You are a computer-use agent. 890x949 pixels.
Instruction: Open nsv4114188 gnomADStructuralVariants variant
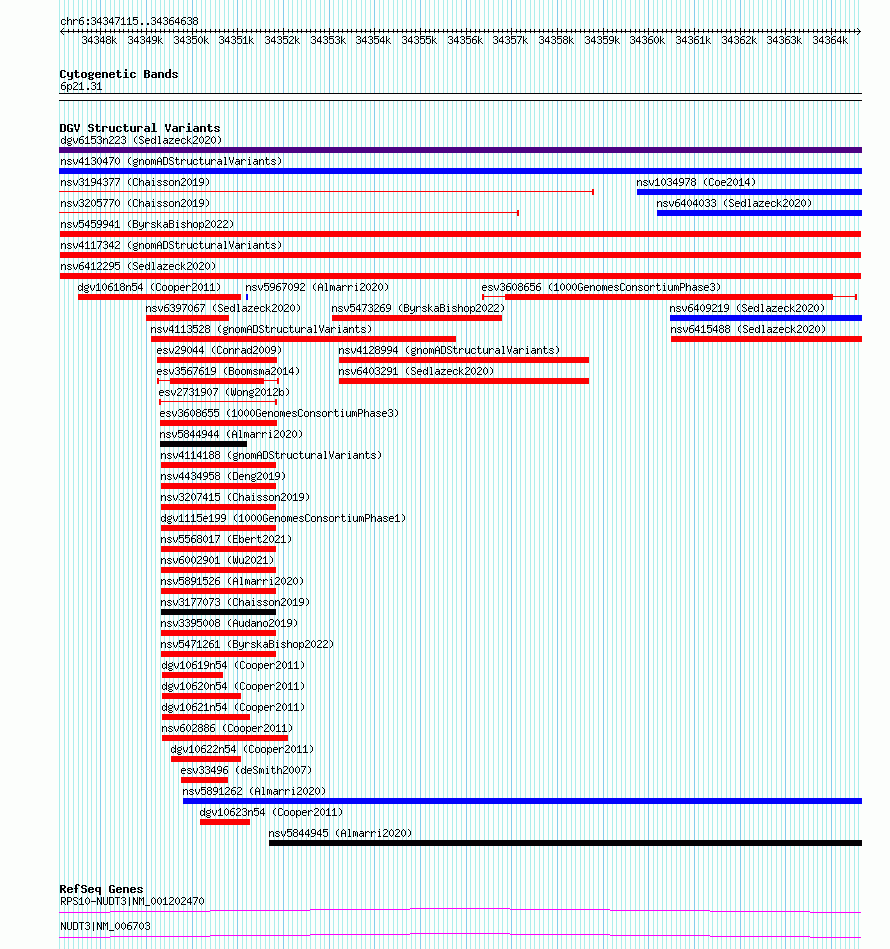[271, 456]
